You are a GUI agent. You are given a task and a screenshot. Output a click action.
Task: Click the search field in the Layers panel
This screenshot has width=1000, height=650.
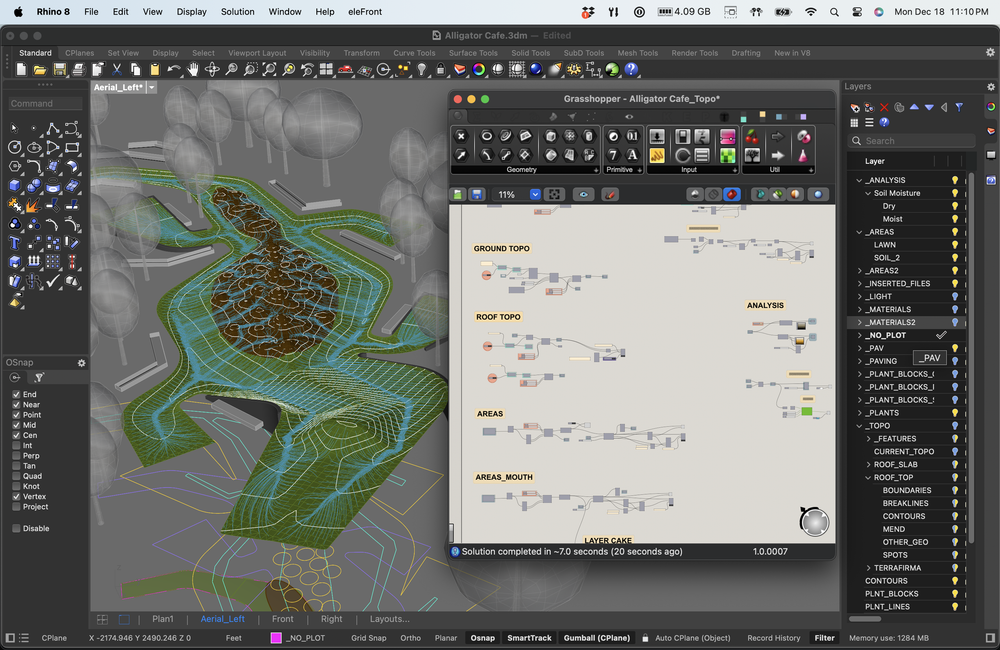coord(911,140)
